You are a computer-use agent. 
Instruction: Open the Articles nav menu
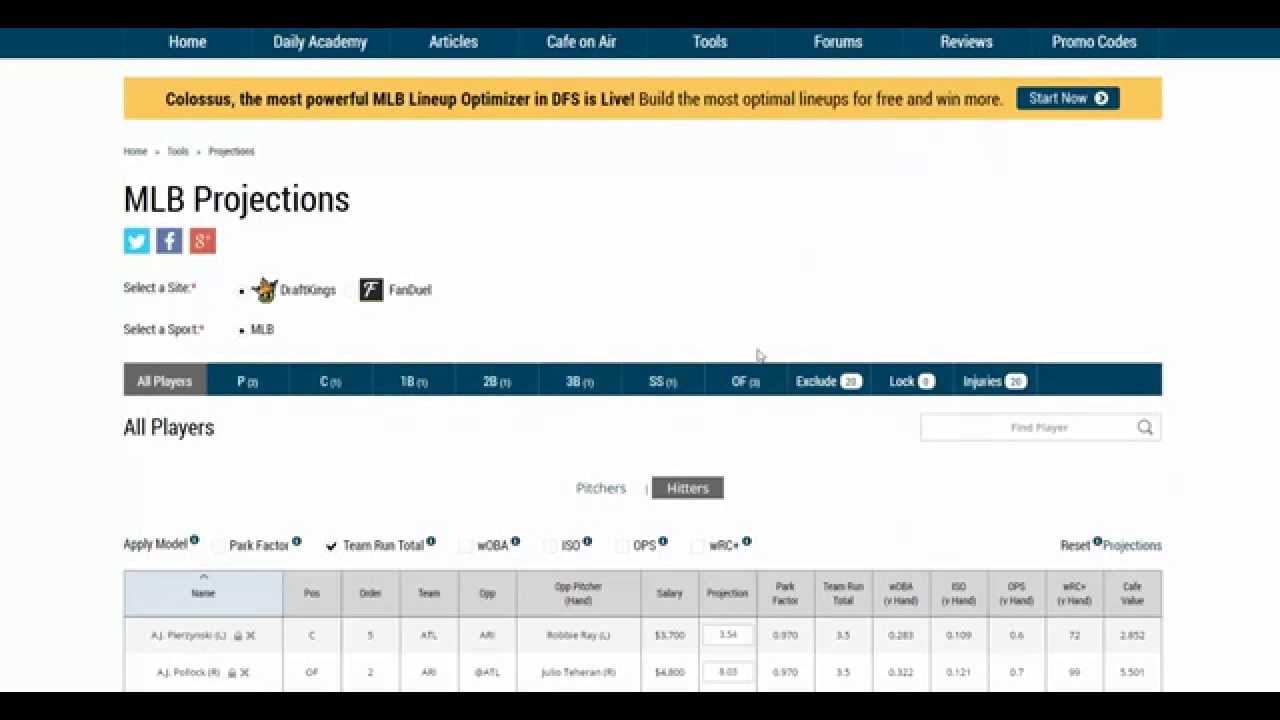453,42
